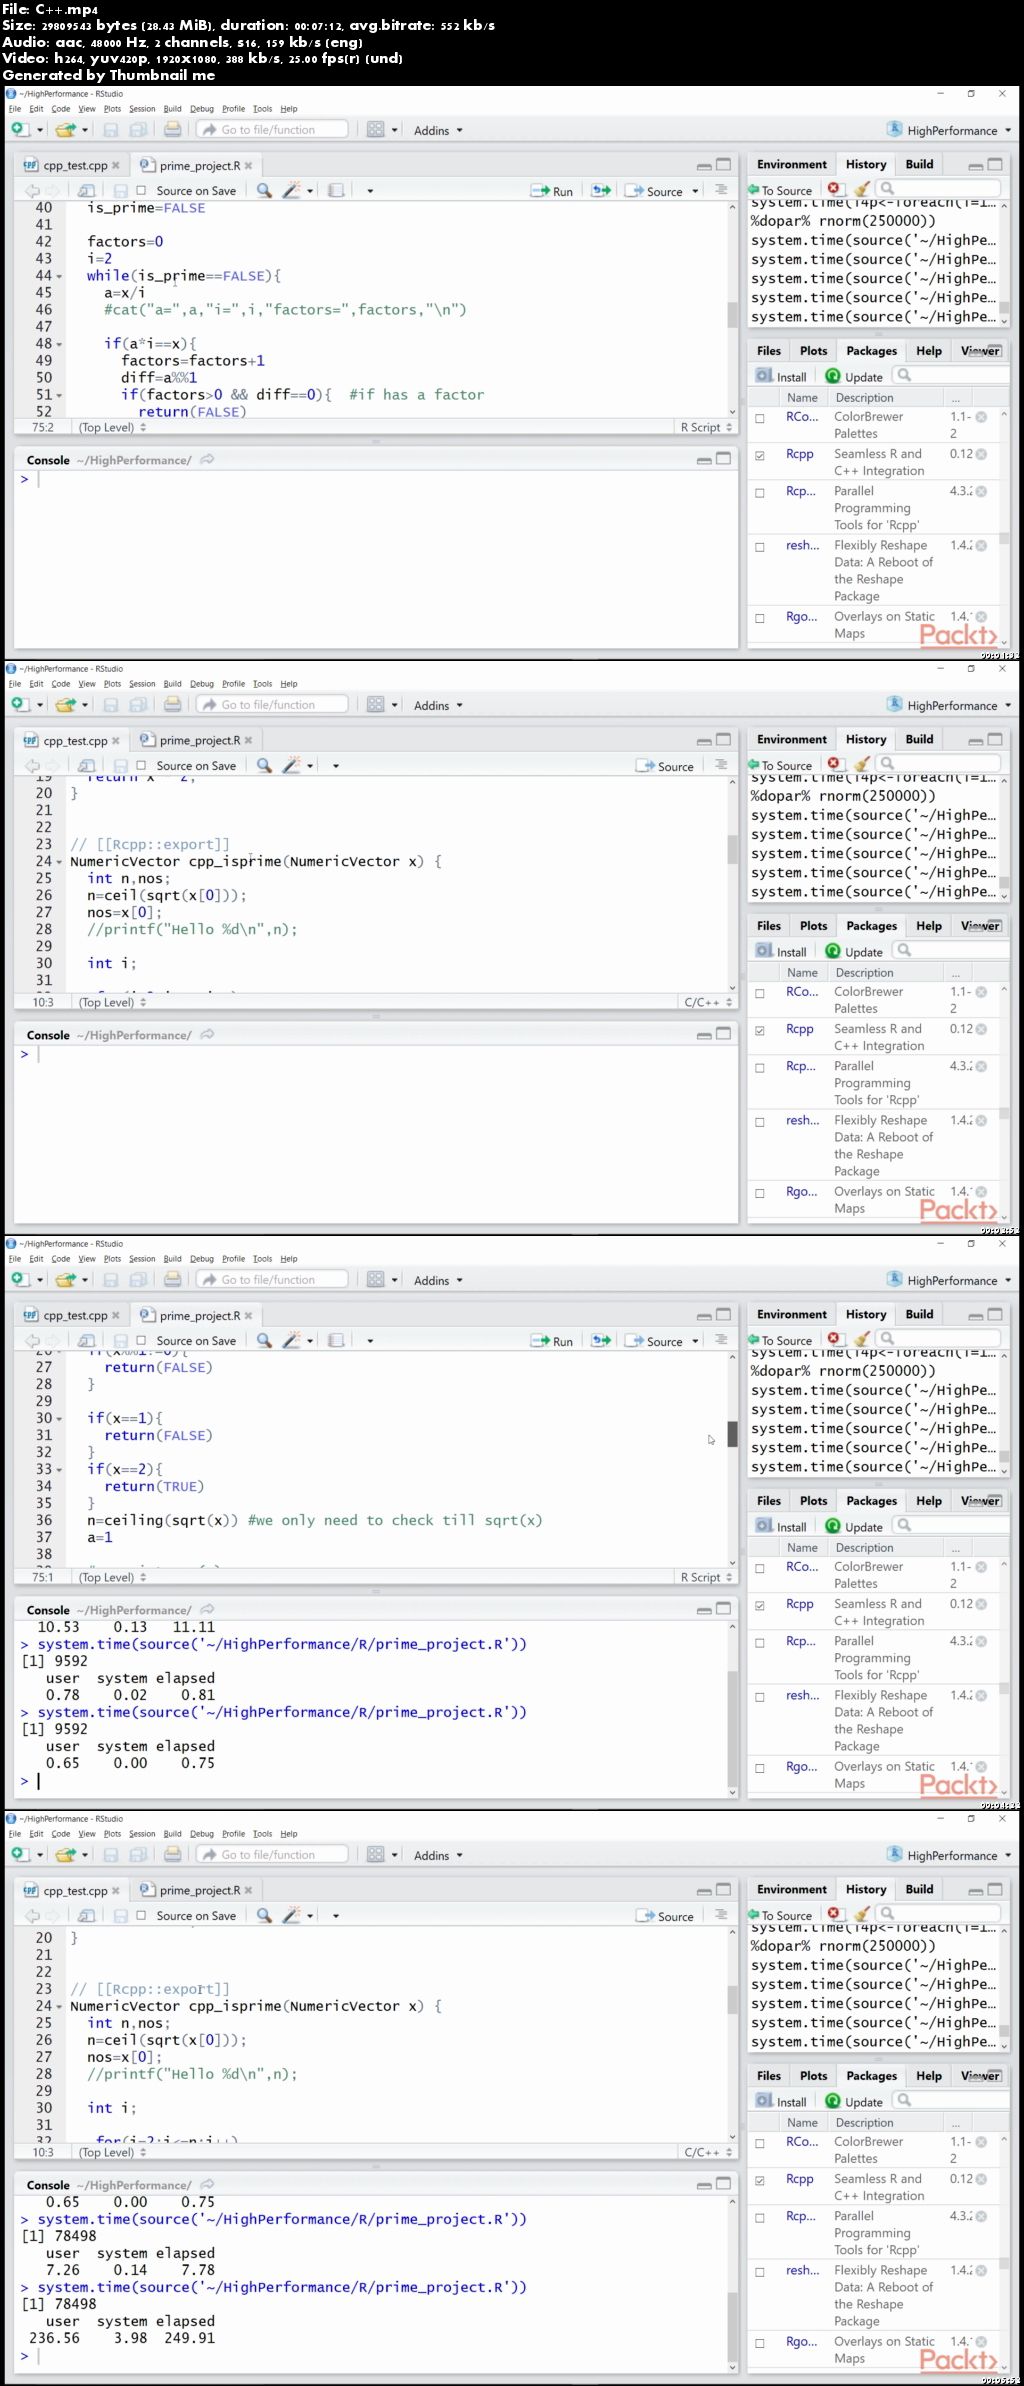
Task: Click package search field in bottom frame
Action: coord(951,2100)
